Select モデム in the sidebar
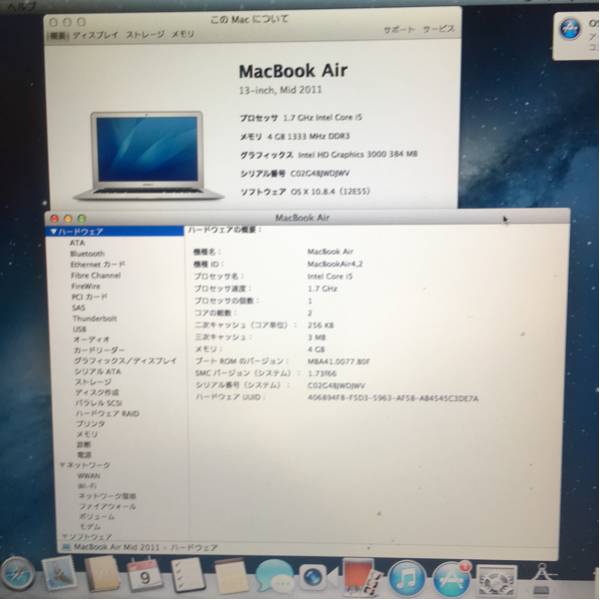 [90, 527]
